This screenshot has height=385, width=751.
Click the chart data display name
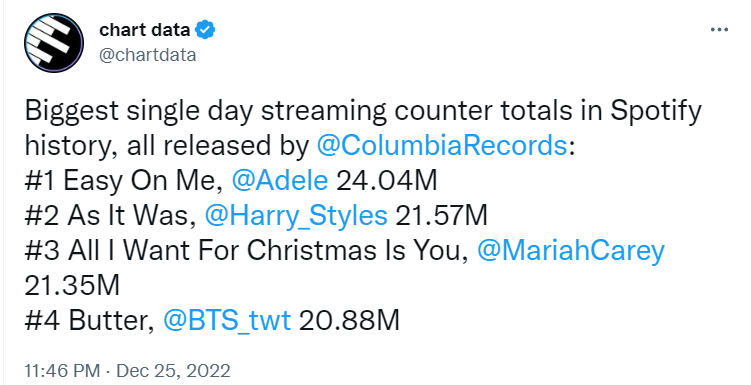145,30
